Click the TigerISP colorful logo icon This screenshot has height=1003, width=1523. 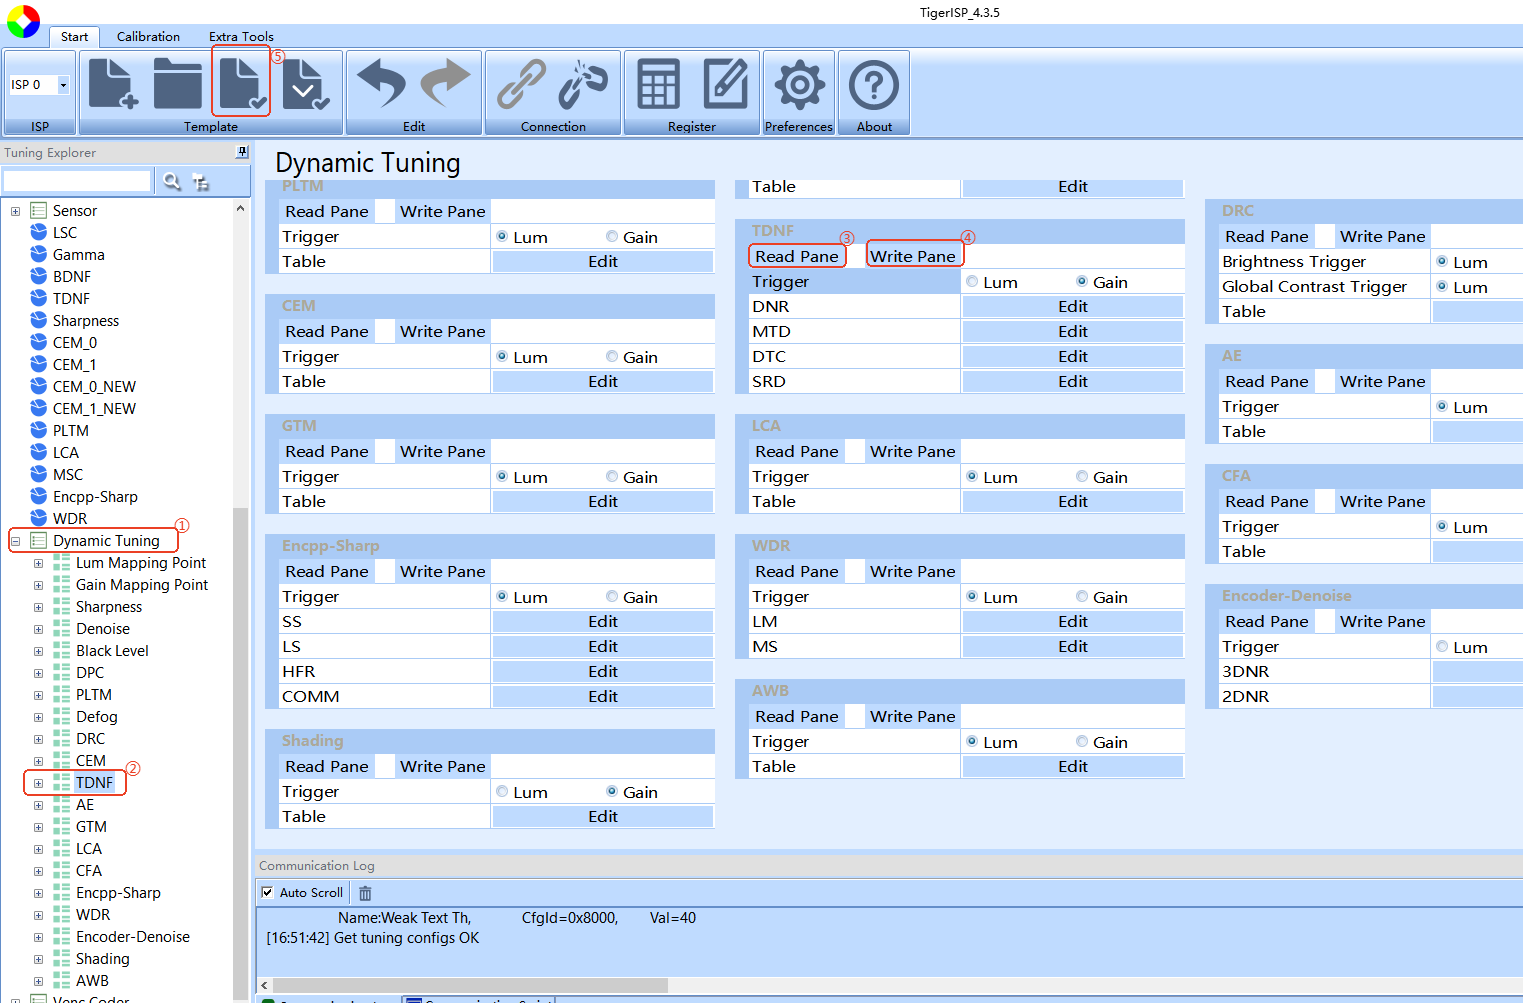(23, 21)
